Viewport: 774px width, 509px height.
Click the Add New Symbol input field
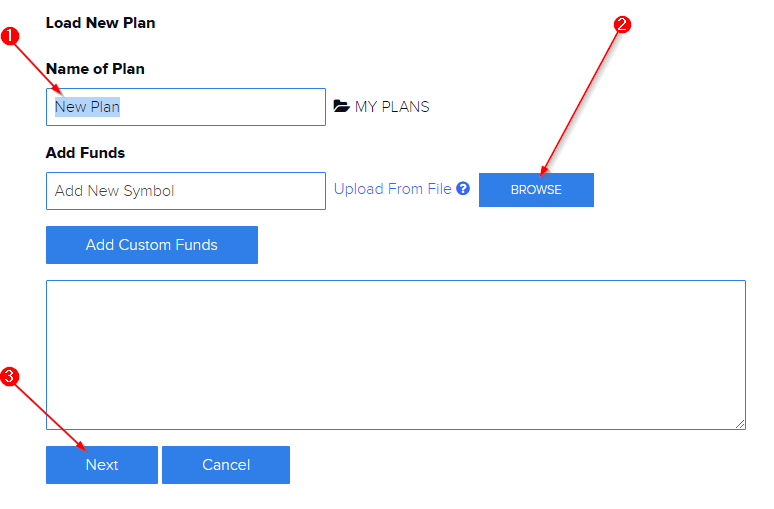pyautogui.click(x=186, y=191)
